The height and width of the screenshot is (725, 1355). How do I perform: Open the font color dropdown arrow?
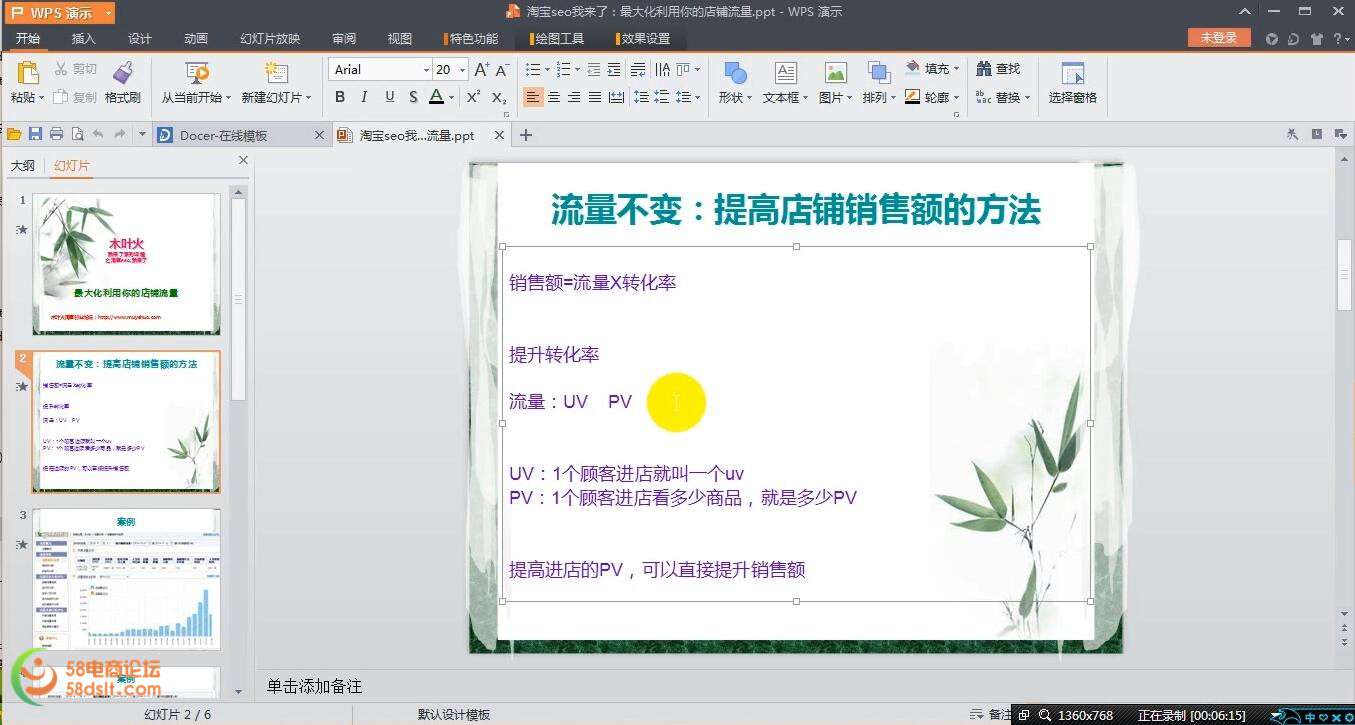pos(451,98)
